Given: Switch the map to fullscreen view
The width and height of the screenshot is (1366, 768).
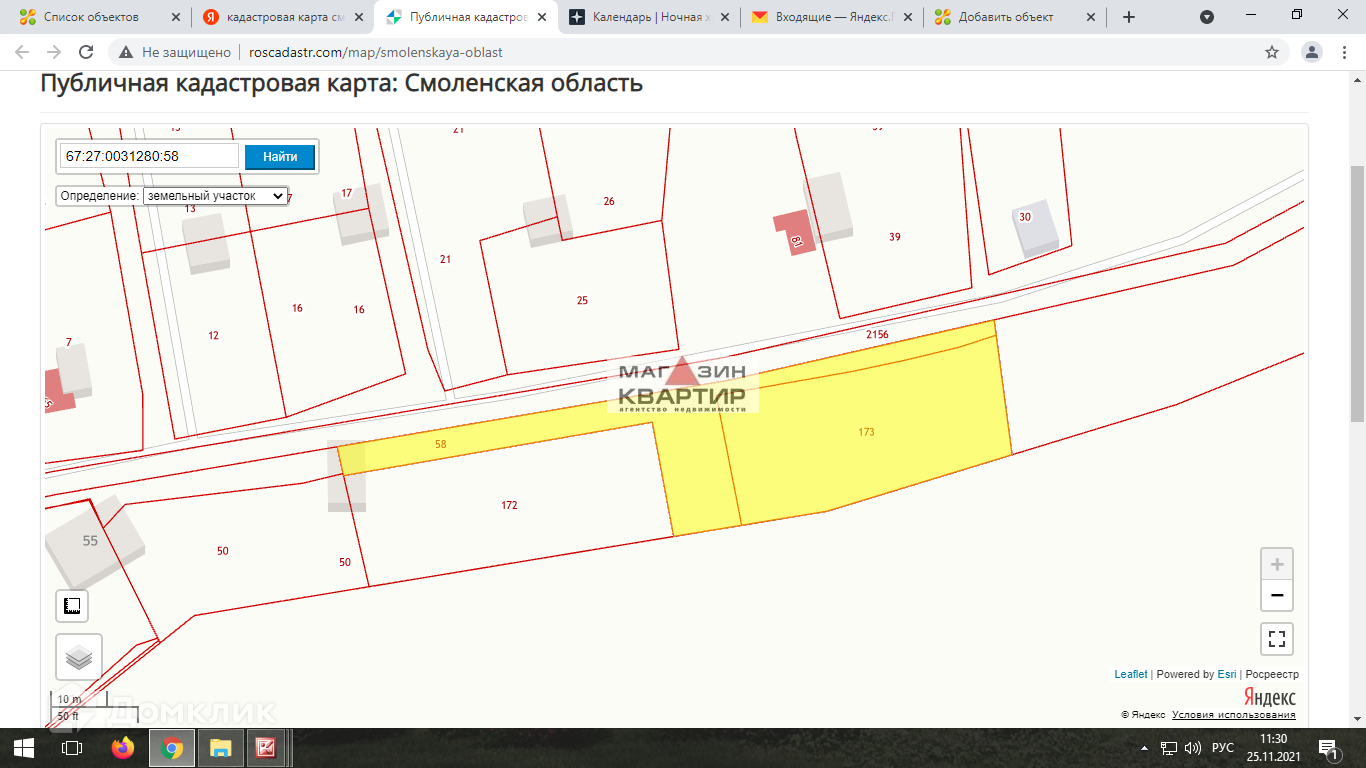Looking at the screenshot, I should [x=1277, y=638].
